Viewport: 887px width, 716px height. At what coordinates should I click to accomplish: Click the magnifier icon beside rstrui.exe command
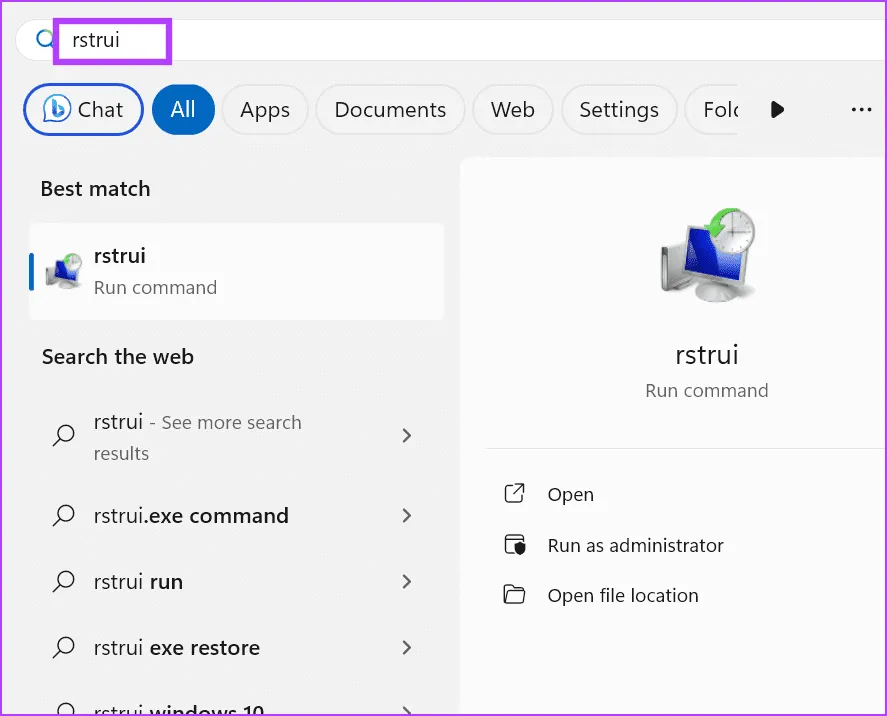64,516
